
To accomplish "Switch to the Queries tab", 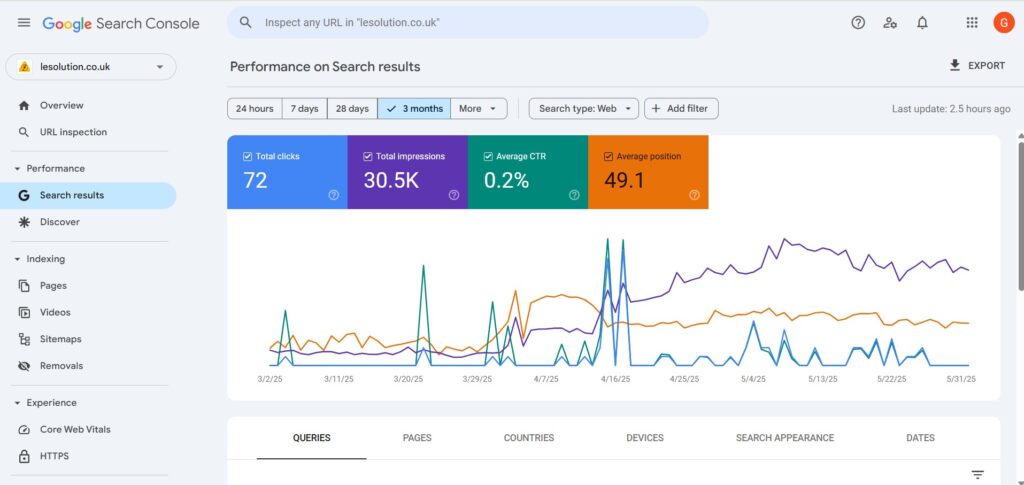I will pos(312,438).
